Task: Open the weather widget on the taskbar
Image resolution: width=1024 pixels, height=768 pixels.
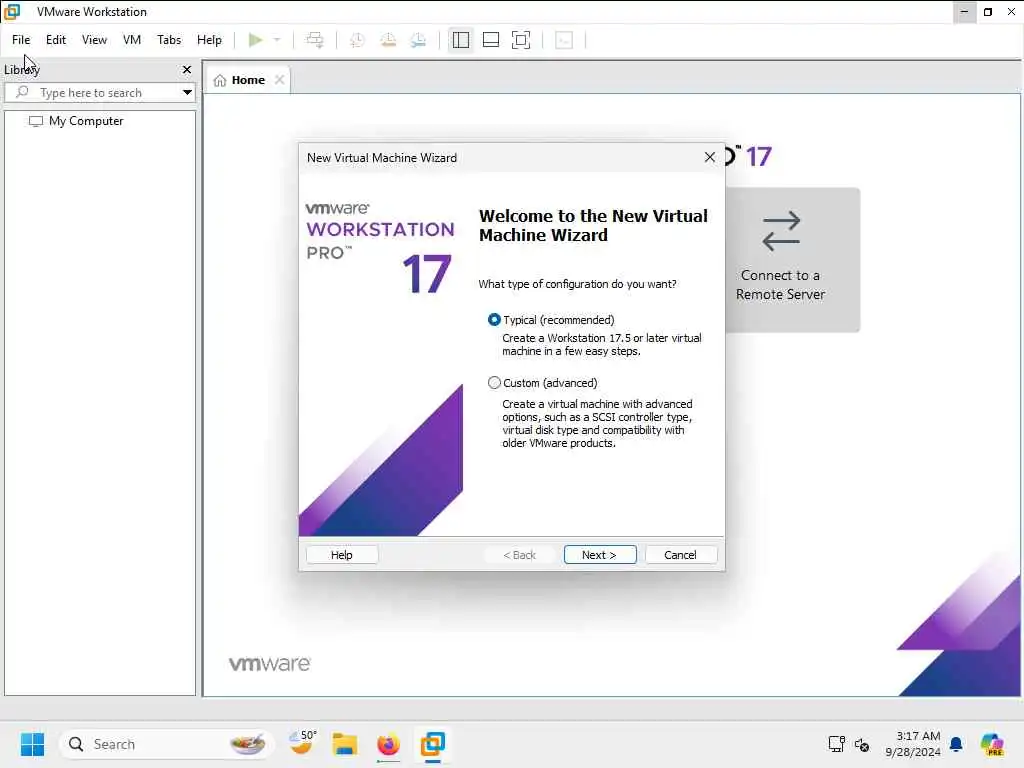Action: tap(303, 743)
